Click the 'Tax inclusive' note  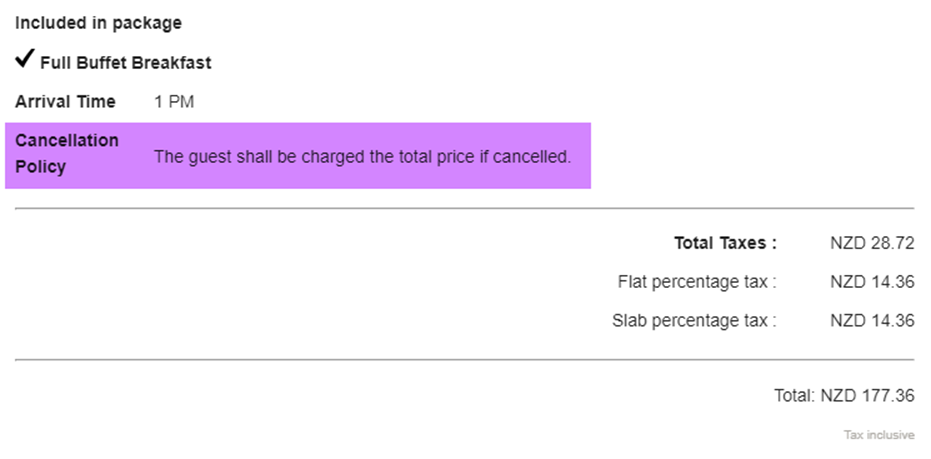(878, 436)
